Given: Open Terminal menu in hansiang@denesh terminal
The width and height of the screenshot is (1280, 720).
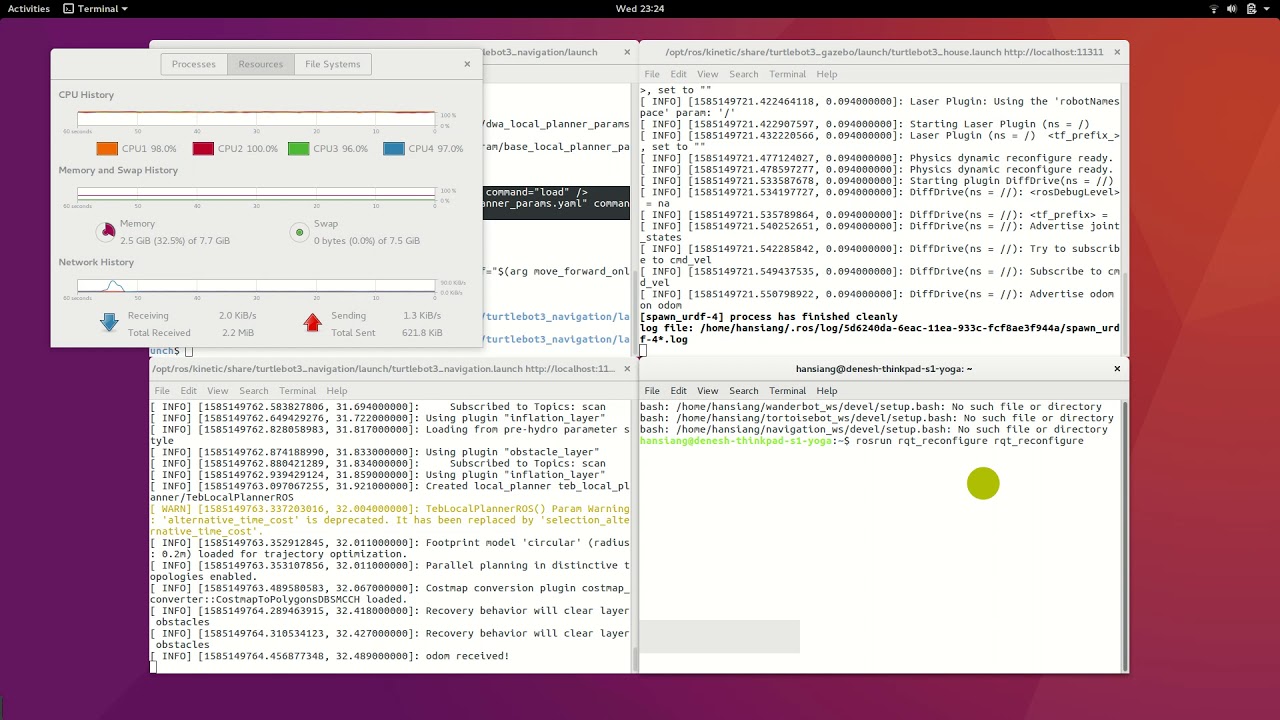Looking at the screenshot, I should pyautogui.click(x=787, y=391).
